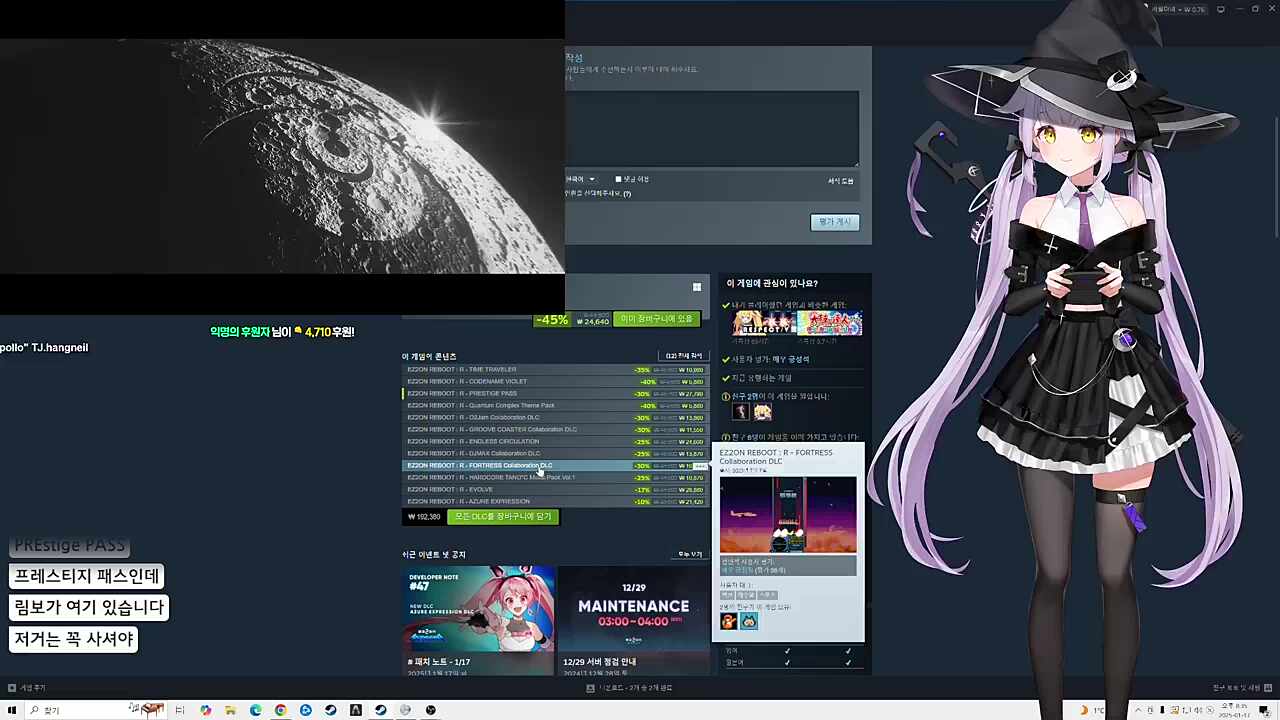Viewport: 1280px width, 720px height.
Task: Click the DJMAX Respect V similar game thumbnail
Action: (764, 323)
